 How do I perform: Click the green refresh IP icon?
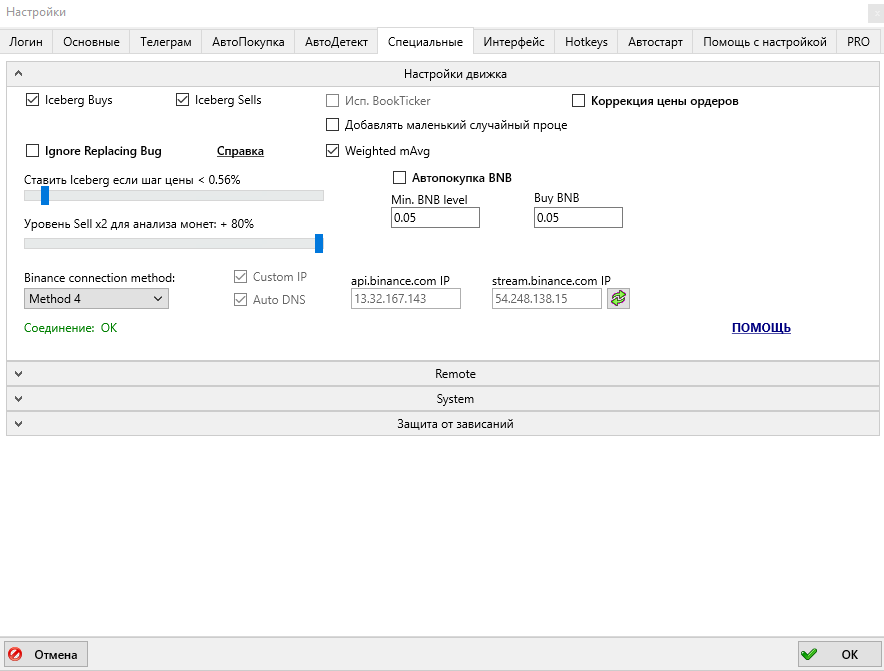click(x=618, y=298)
